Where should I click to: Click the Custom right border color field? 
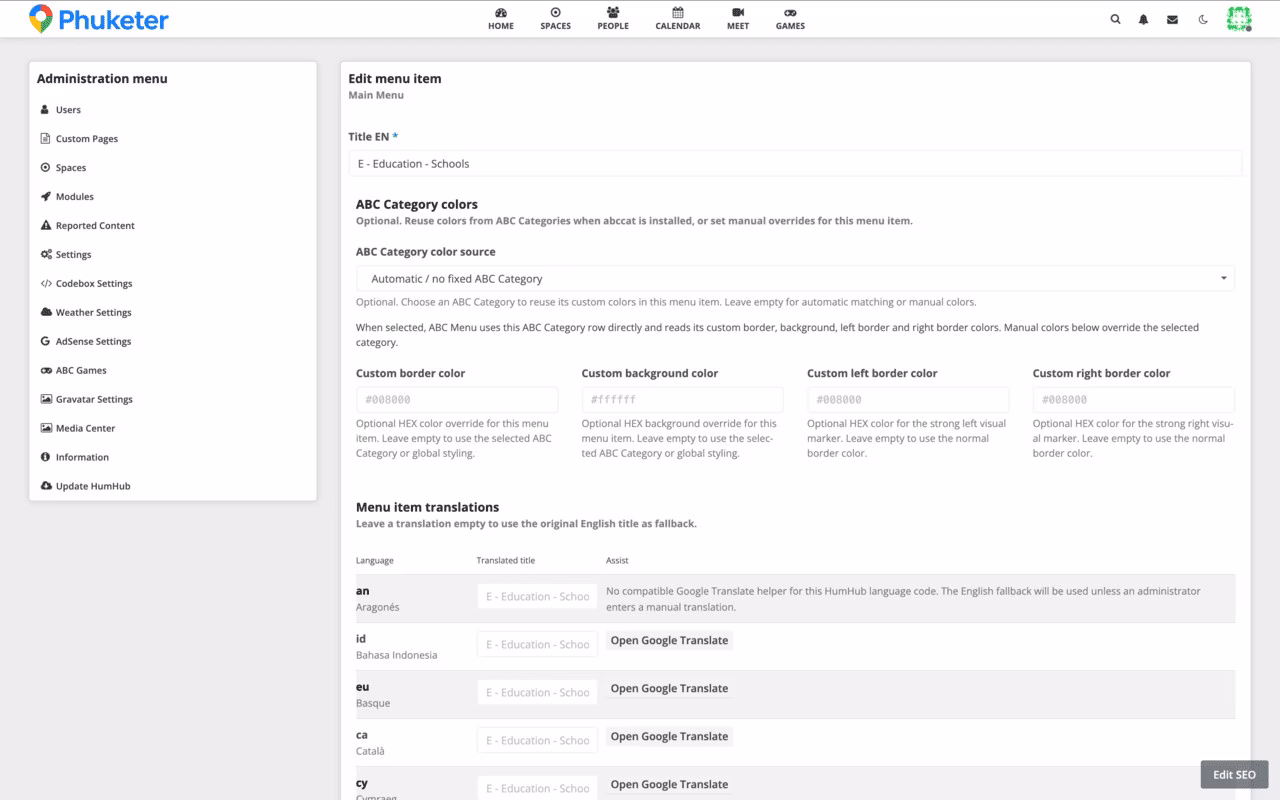[x=1134, y=400]
